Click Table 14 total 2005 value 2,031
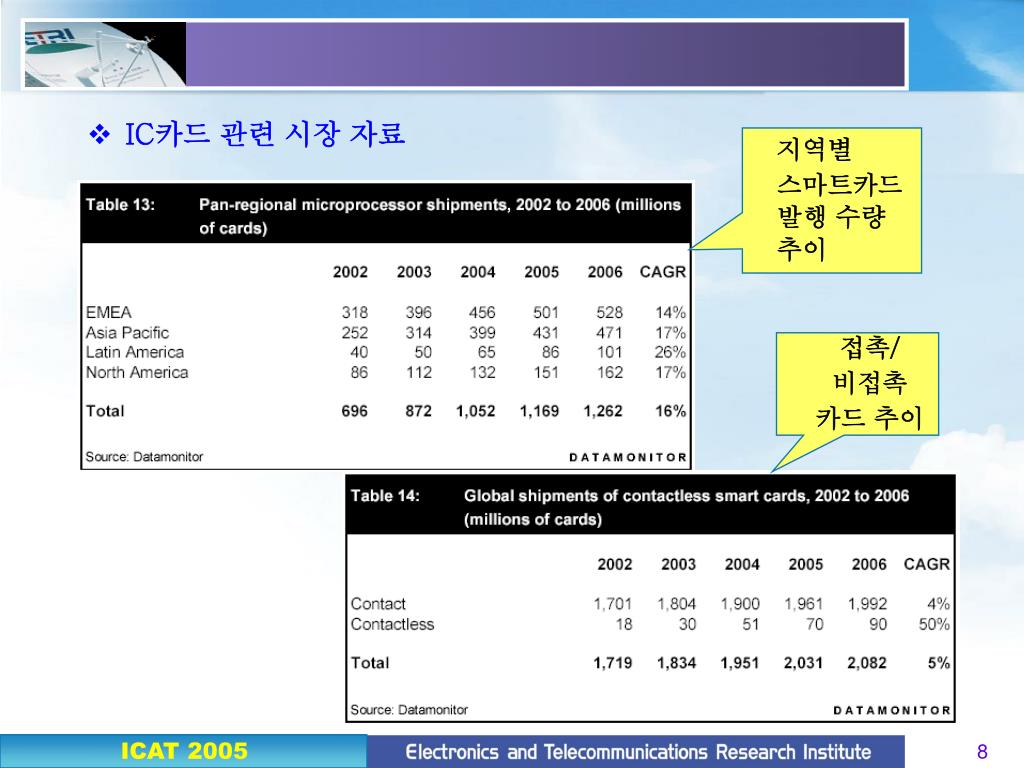 803,663
